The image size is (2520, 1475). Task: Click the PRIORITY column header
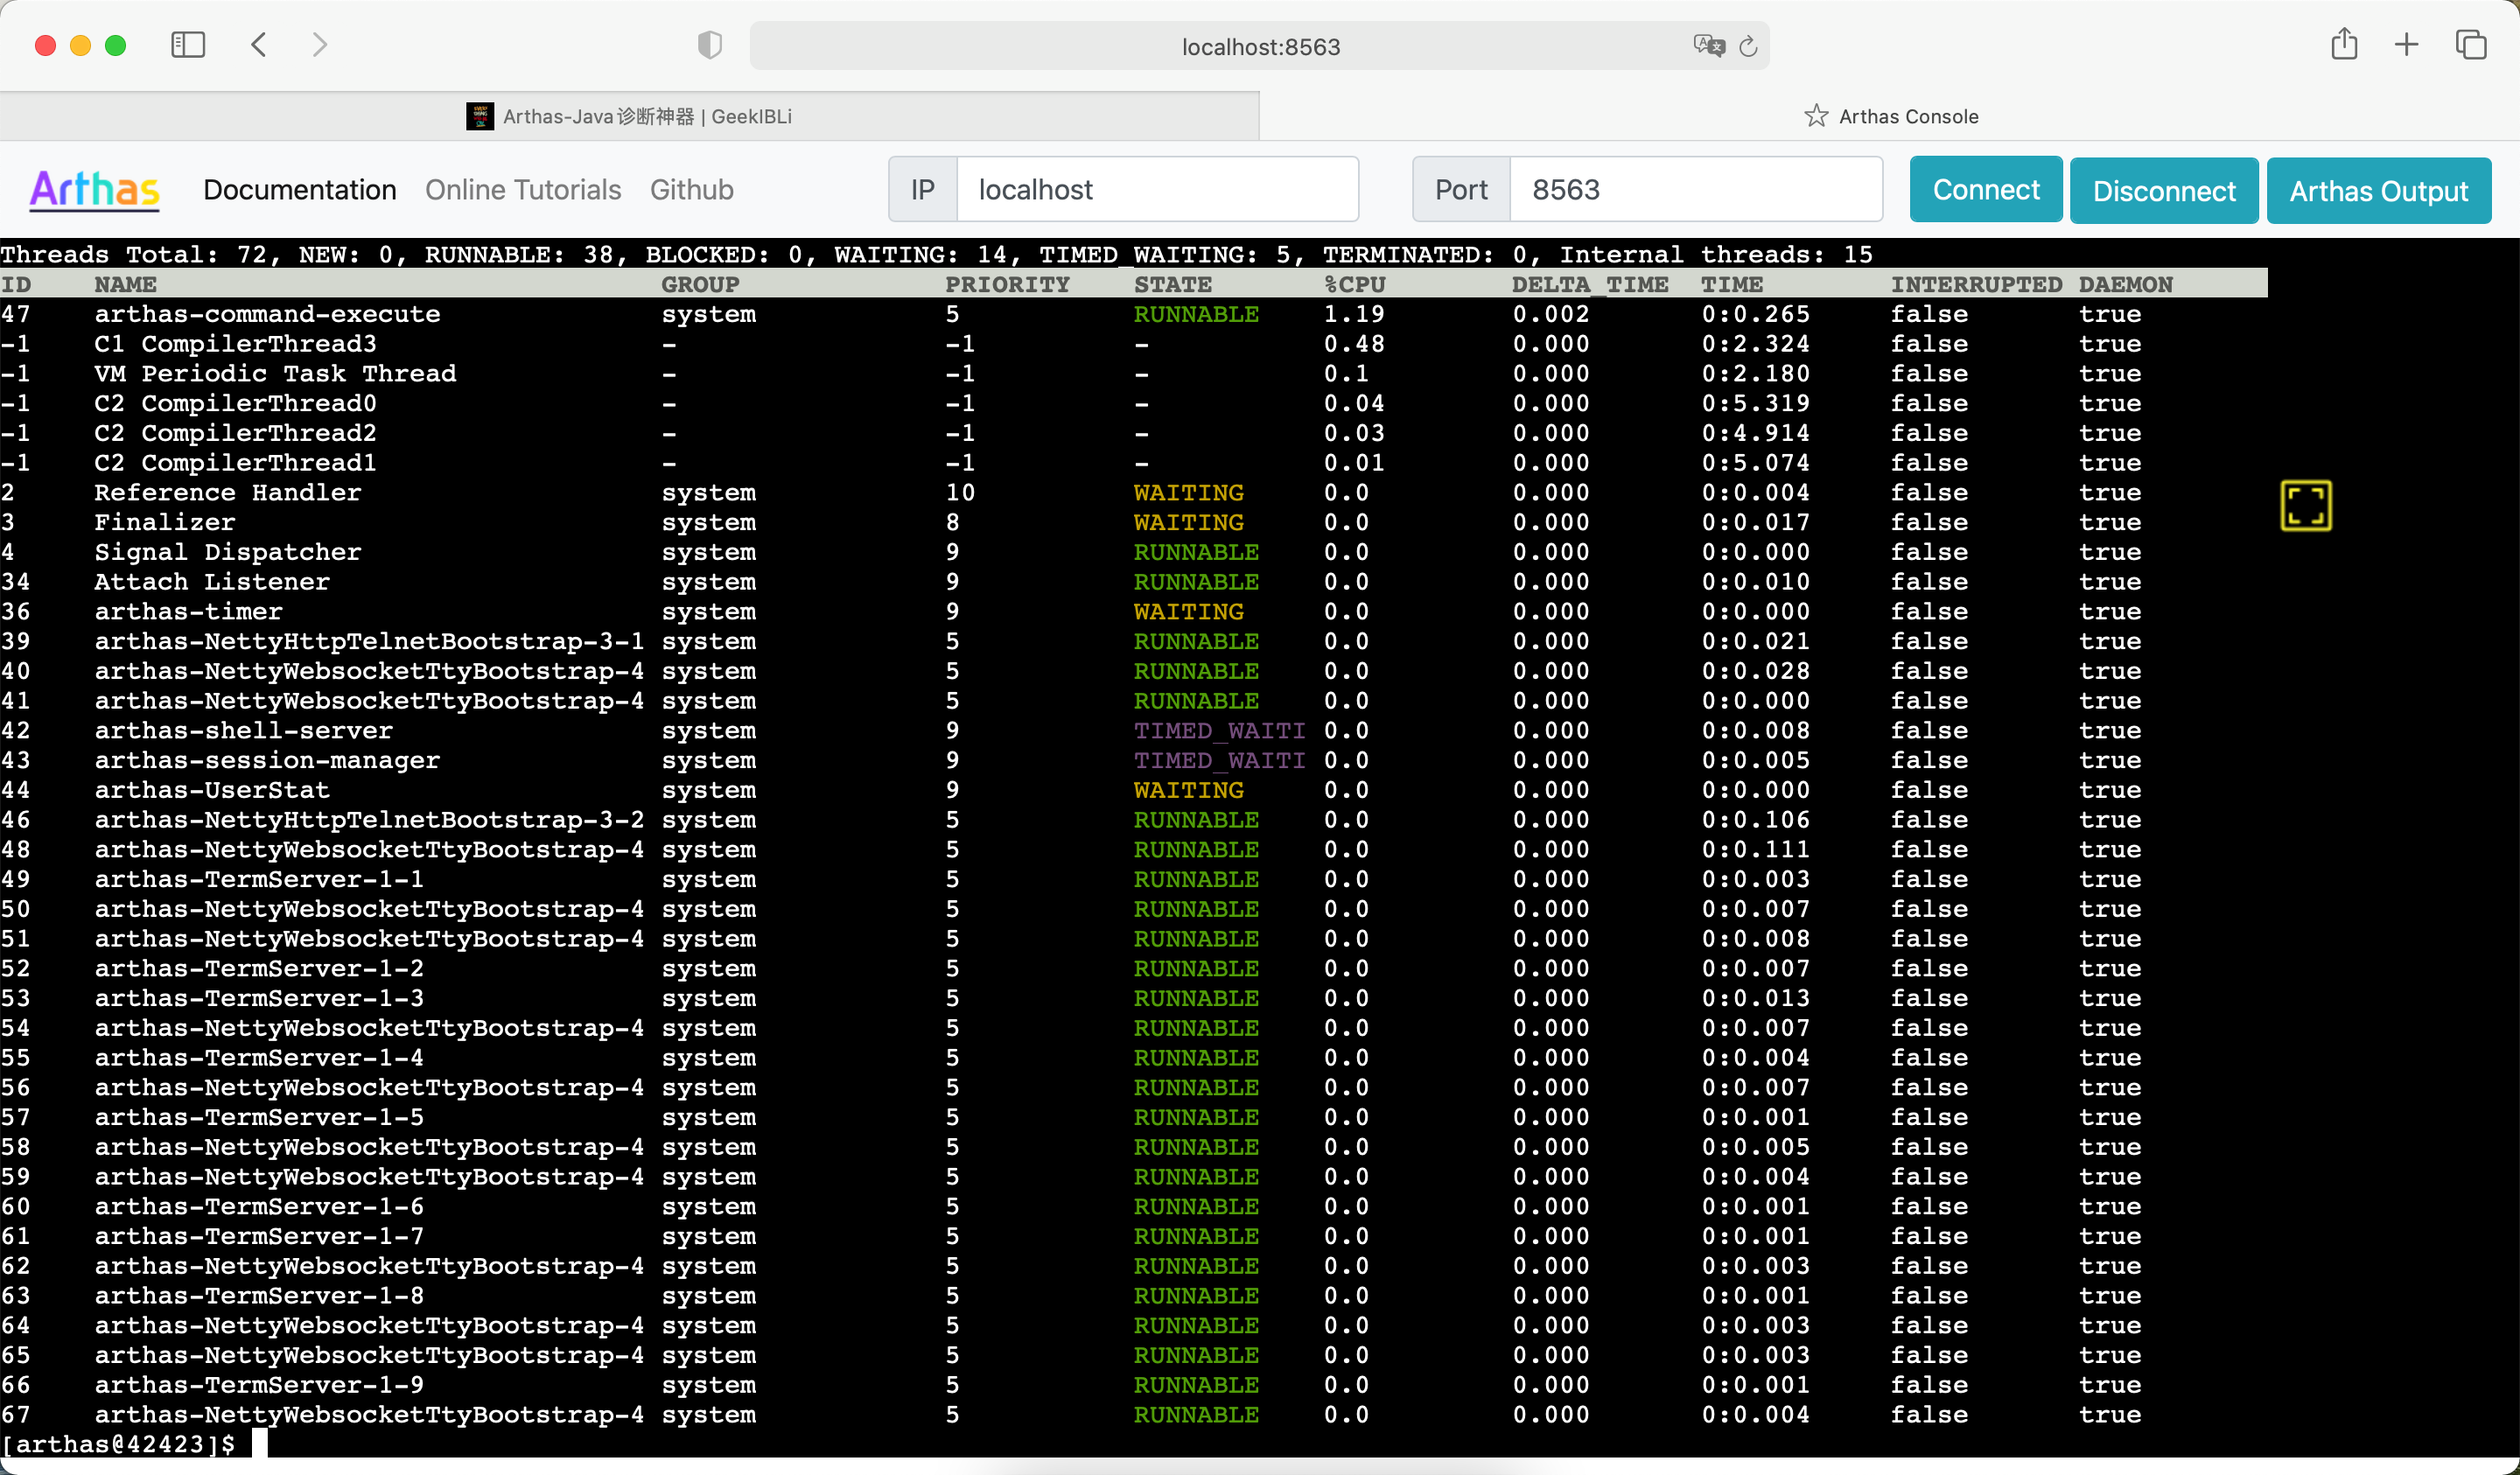[x=1007, y=284]
